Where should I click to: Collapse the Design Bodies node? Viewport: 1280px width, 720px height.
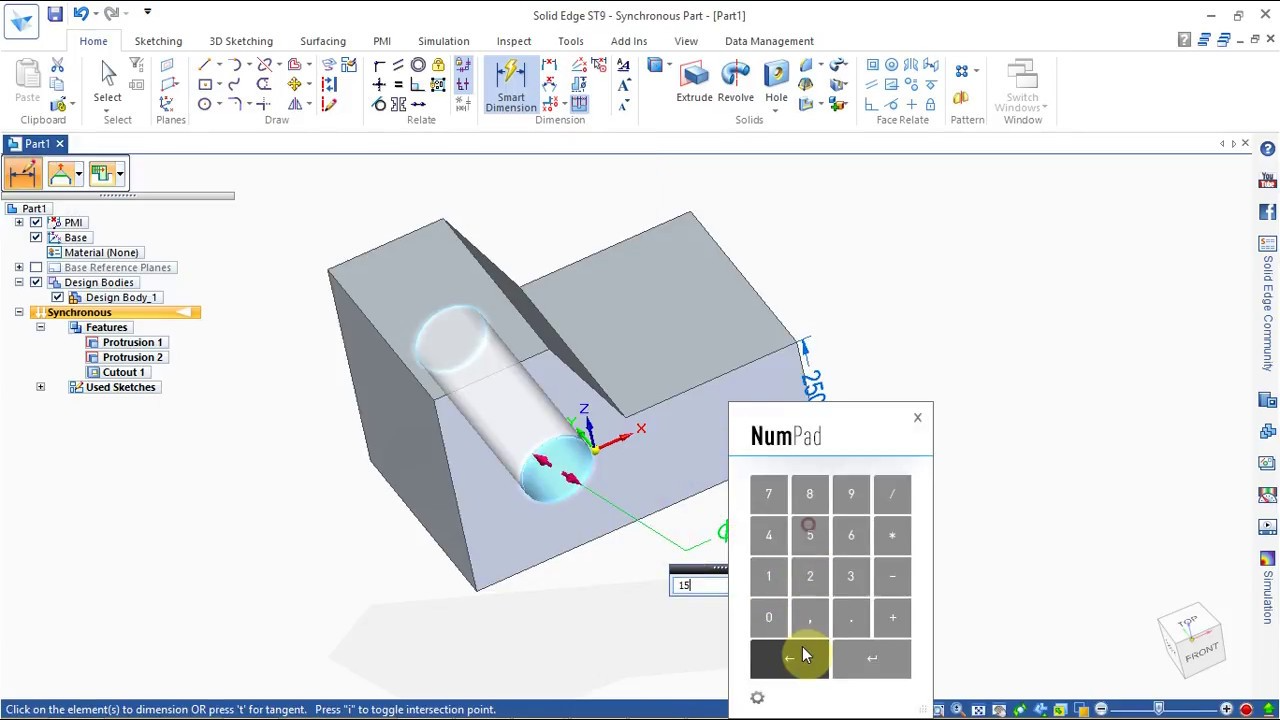coord(19,282)
